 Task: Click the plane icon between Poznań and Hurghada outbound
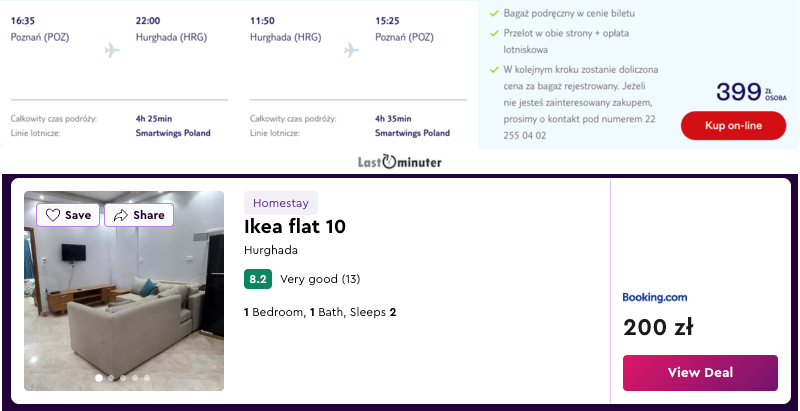click(112, 50)
